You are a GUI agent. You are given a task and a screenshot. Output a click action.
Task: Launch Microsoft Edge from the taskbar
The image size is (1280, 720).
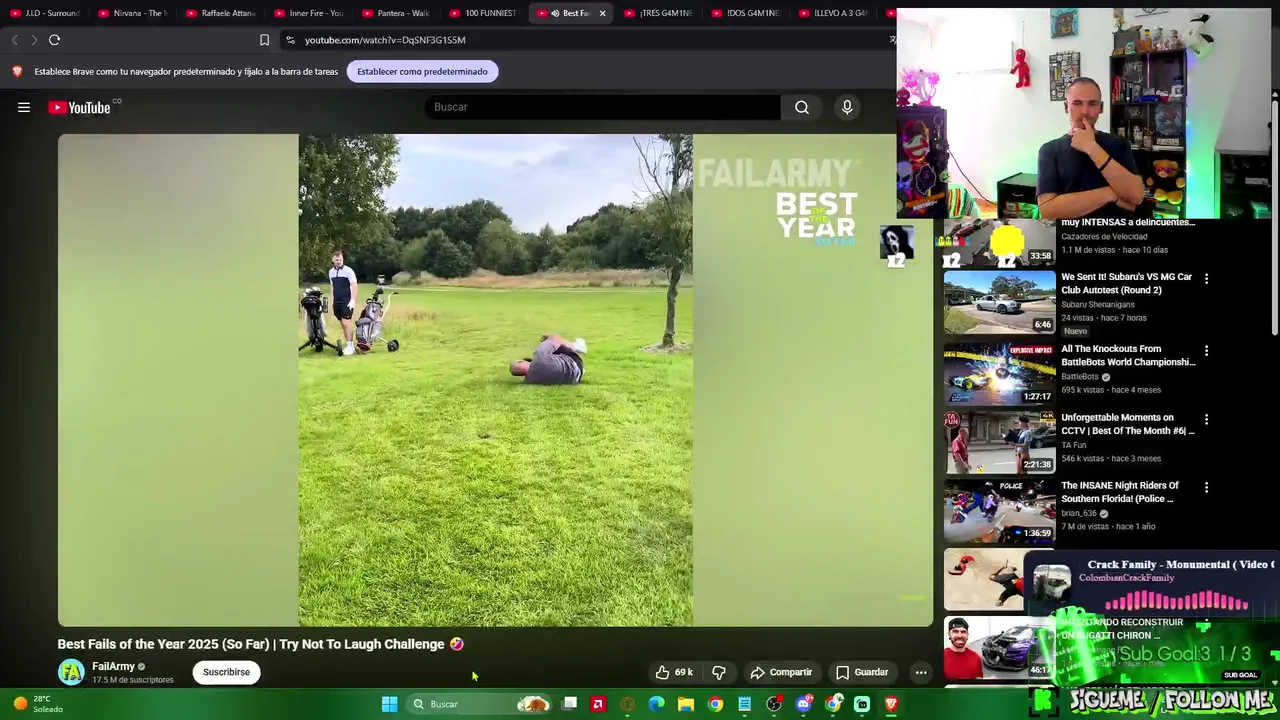656,704
